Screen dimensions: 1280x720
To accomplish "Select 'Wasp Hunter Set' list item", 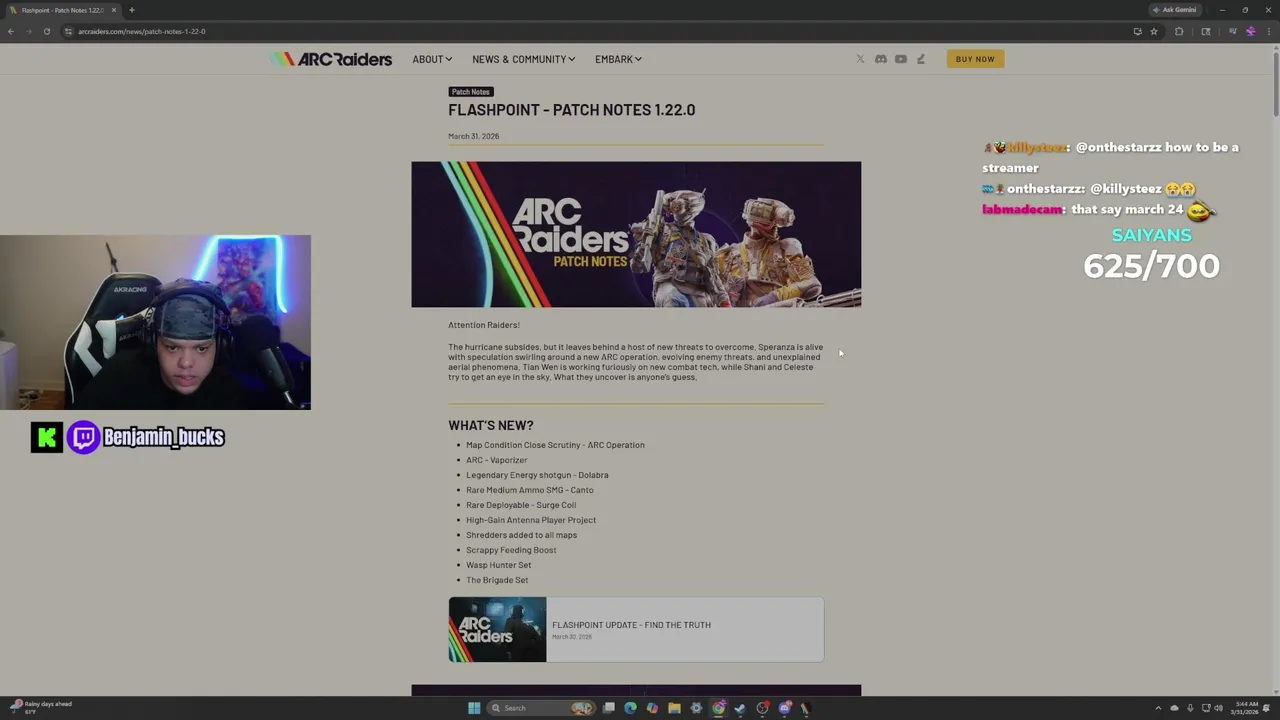I will (498, 565).
